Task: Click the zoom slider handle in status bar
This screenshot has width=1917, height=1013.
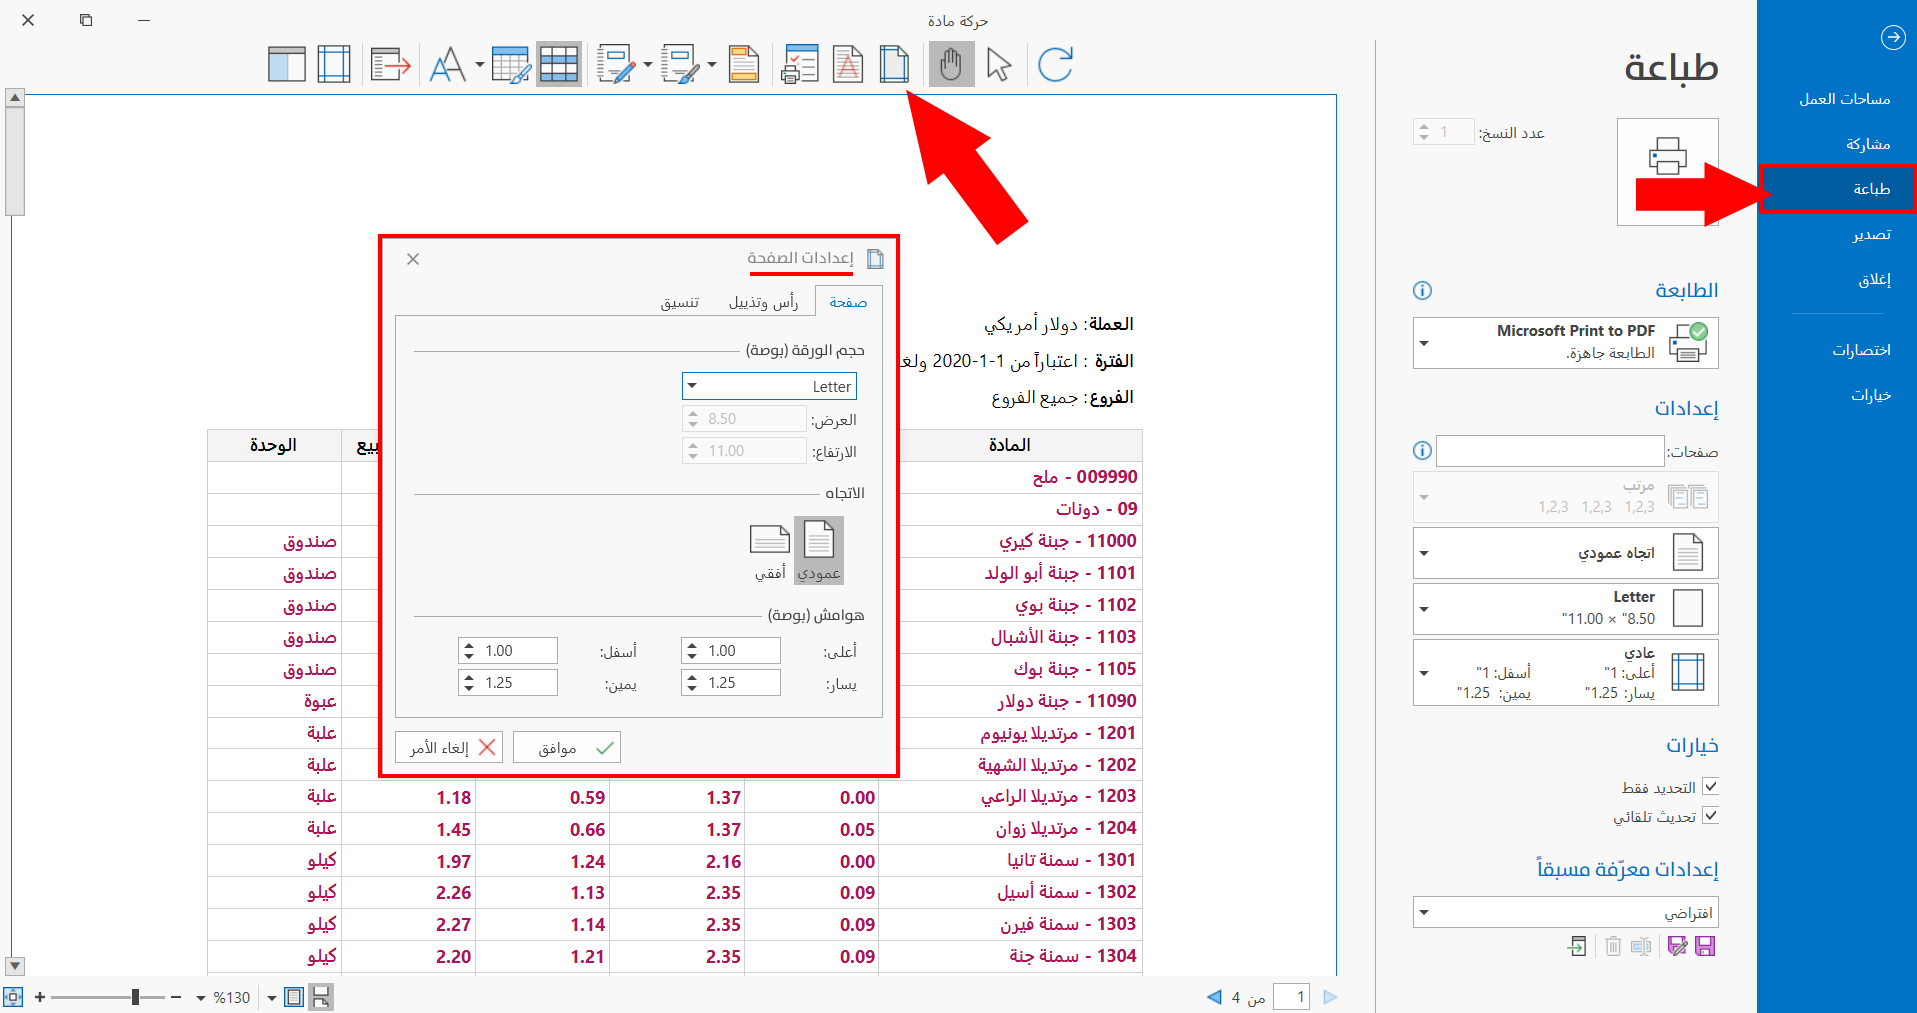Action: click(135, 996)
